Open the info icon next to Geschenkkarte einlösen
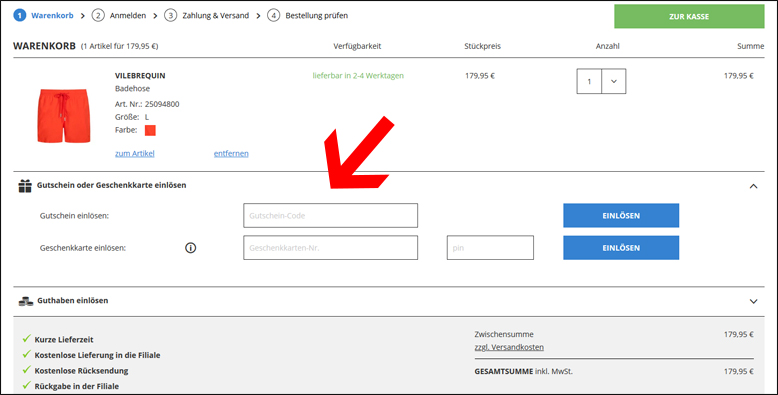778x395 pixels. (191, 248)
